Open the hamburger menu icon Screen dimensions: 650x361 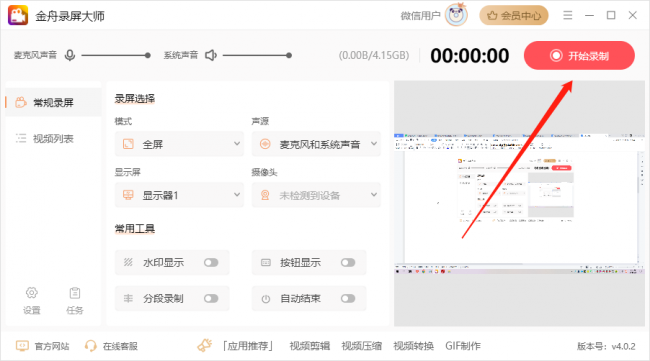[x=568, y=15]
